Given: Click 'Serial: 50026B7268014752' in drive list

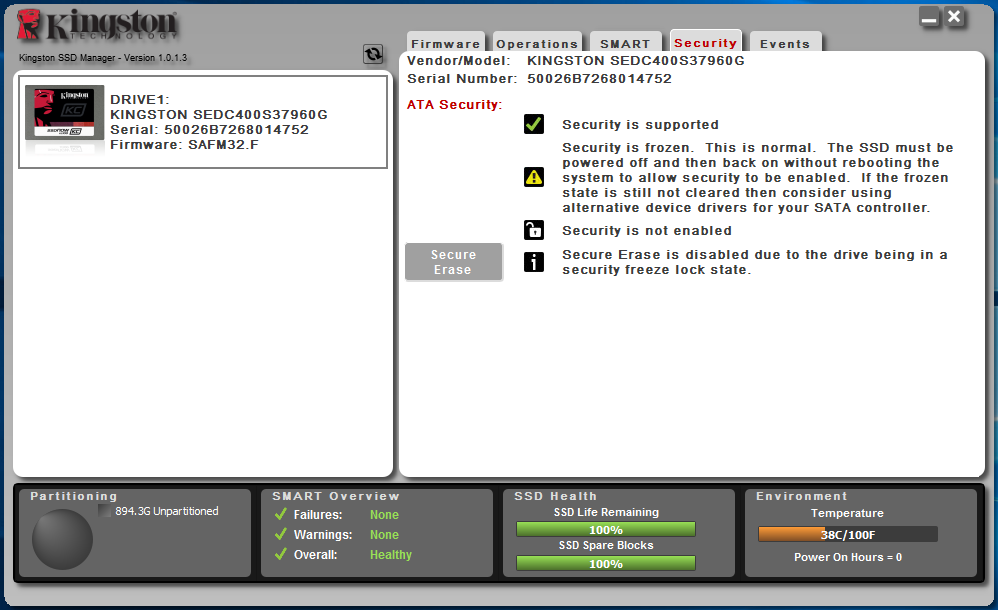Looking at the screenshot, I should pos(209,129).
